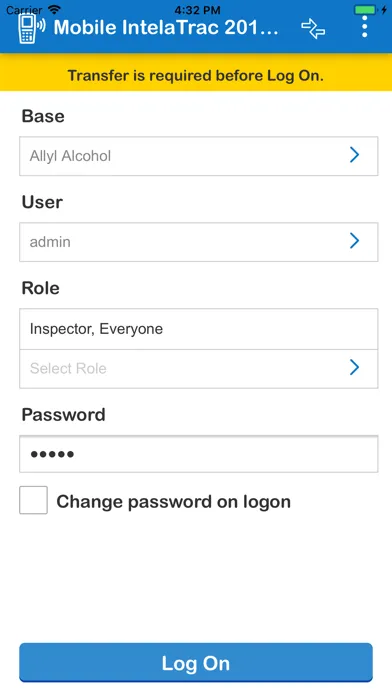Tap the transfer arrows icon in header

click(x=313, y=28)
